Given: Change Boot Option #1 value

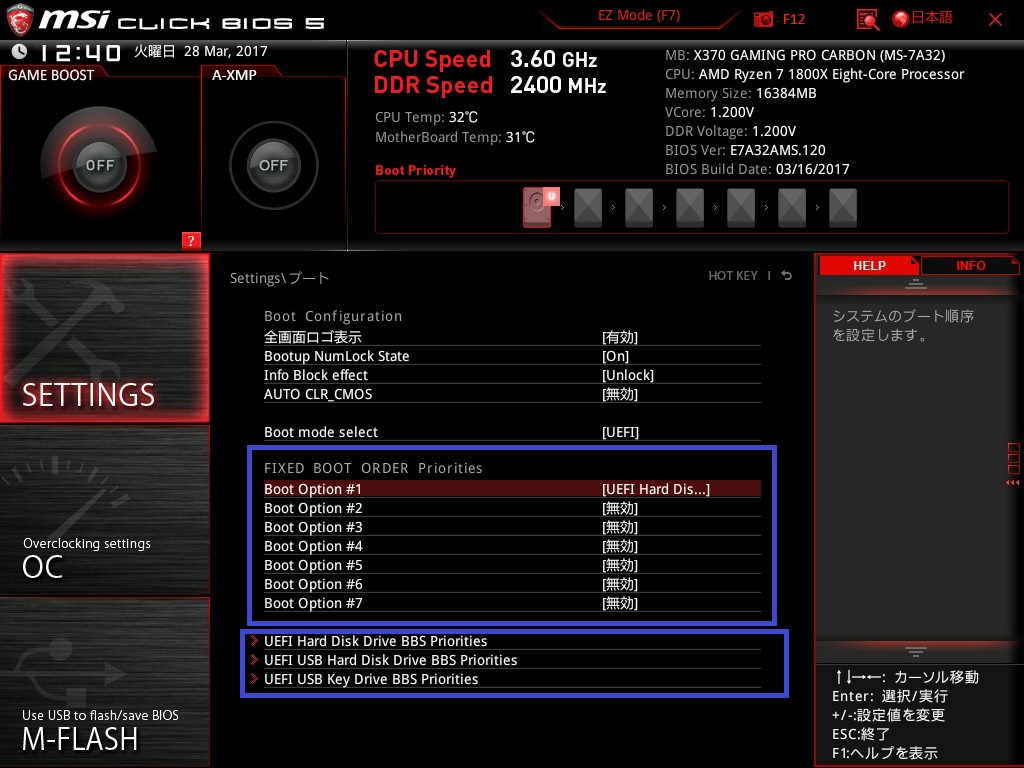Looking at the screenshot, I should click(656, 489).
